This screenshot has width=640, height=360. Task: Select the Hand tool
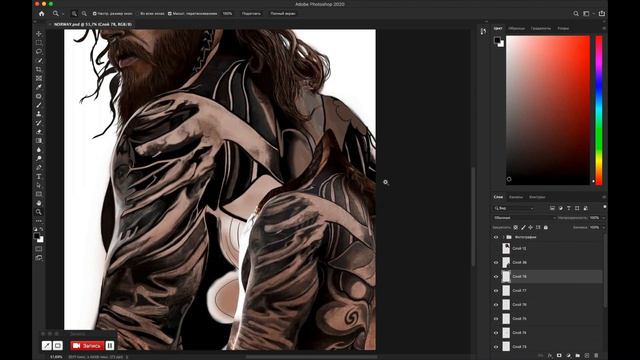pos(39,203)
